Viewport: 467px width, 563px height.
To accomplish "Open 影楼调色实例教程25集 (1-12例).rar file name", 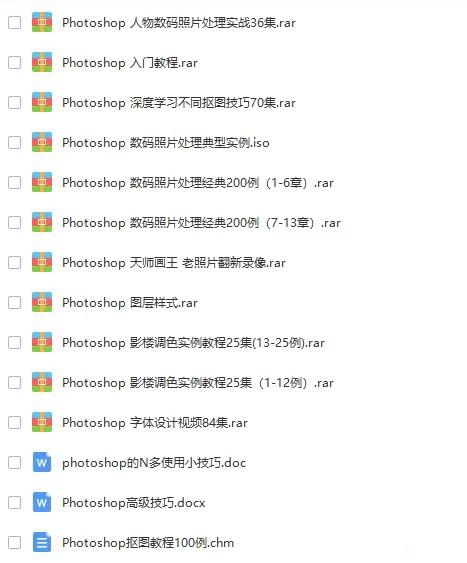I will [x=198, y=383].
